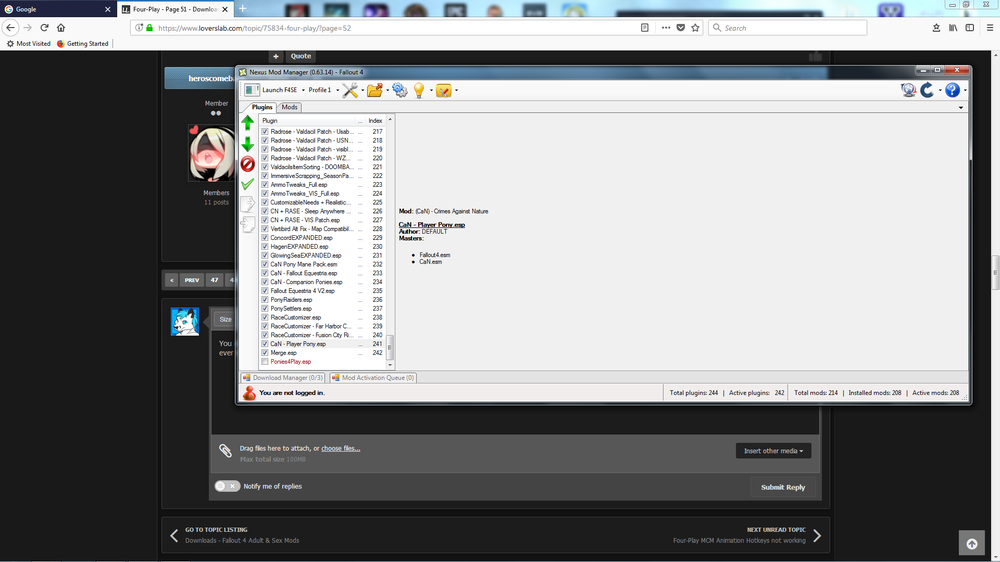Open the Firefox hamburger menu

tap(990, 27)
